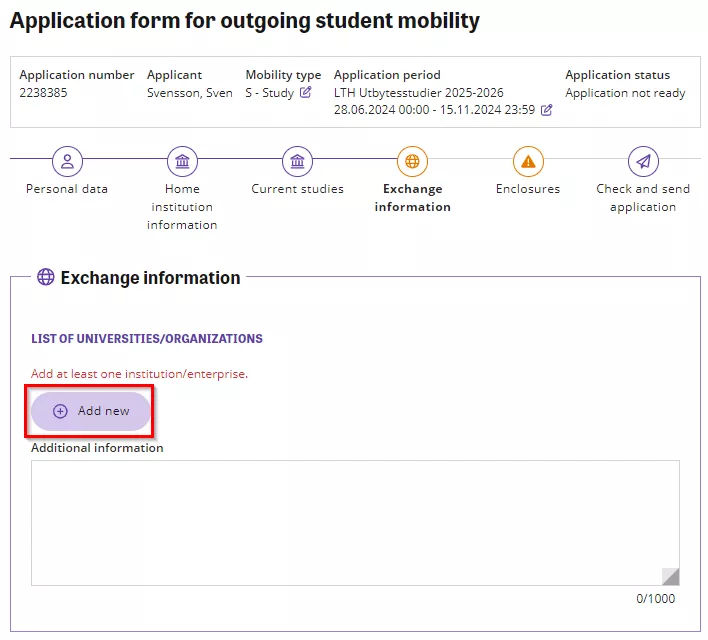This screenshot has width=708, height=640.
Task: Select the "Home institution information" step label
Action: [181, 207]
